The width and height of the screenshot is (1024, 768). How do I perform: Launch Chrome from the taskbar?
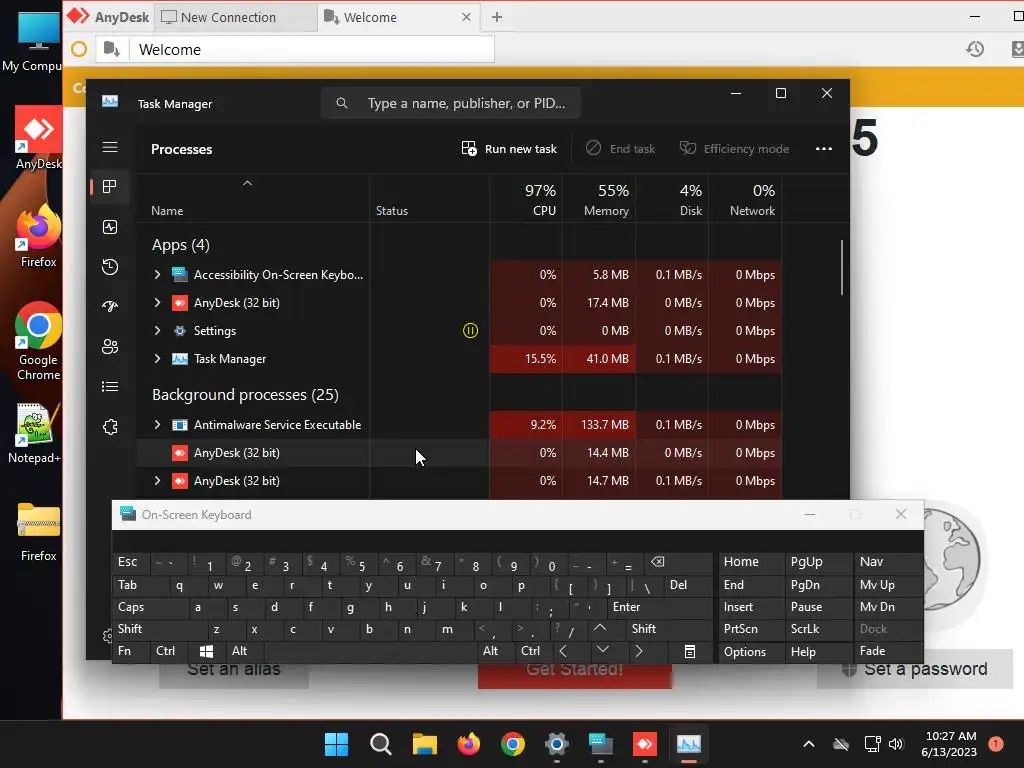point(513,744)
